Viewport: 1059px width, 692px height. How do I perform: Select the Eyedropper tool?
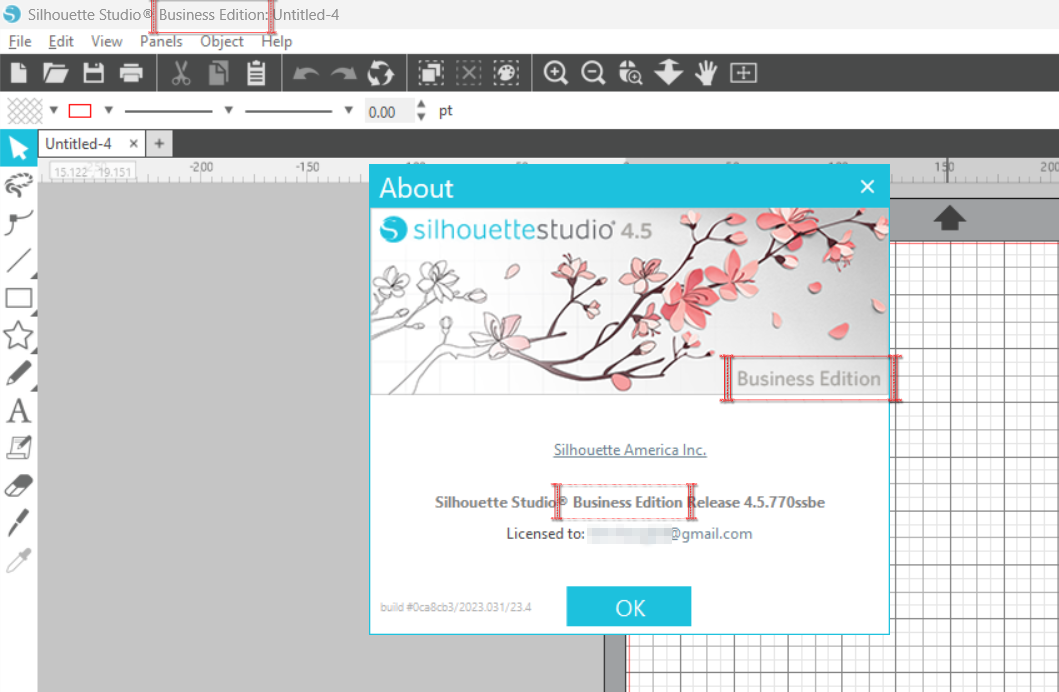coord(18,560)
